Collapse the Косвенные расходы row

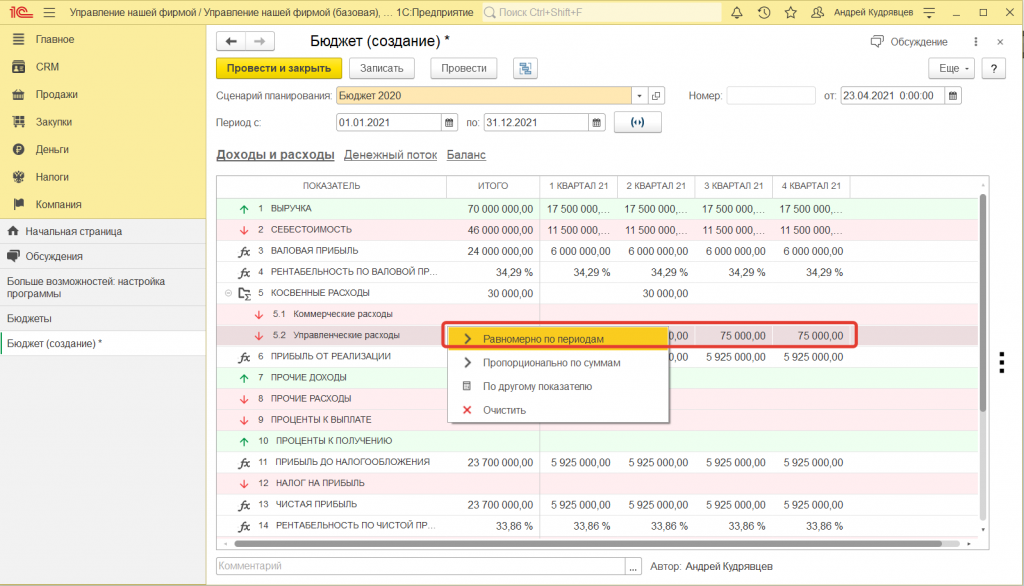tap(227, 293)
